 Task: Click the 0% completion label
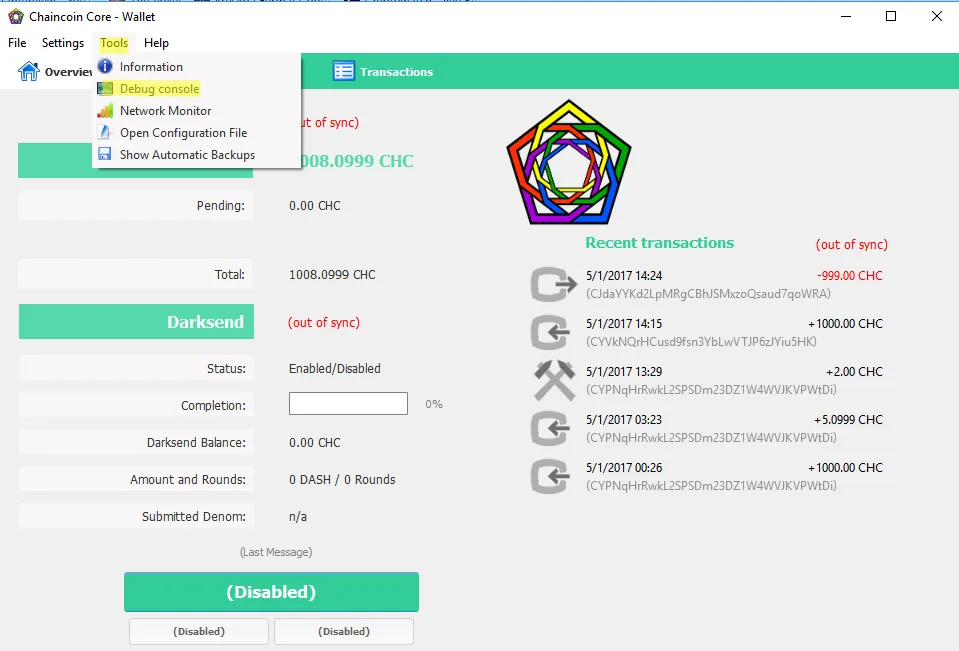434,404
